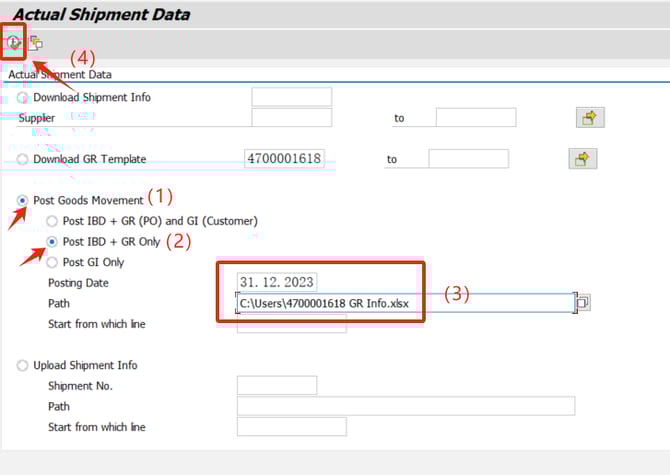This screenshot has height=475, width=670.
Task: Open file browse help next to Path
Action: click(x=583, y=302)
